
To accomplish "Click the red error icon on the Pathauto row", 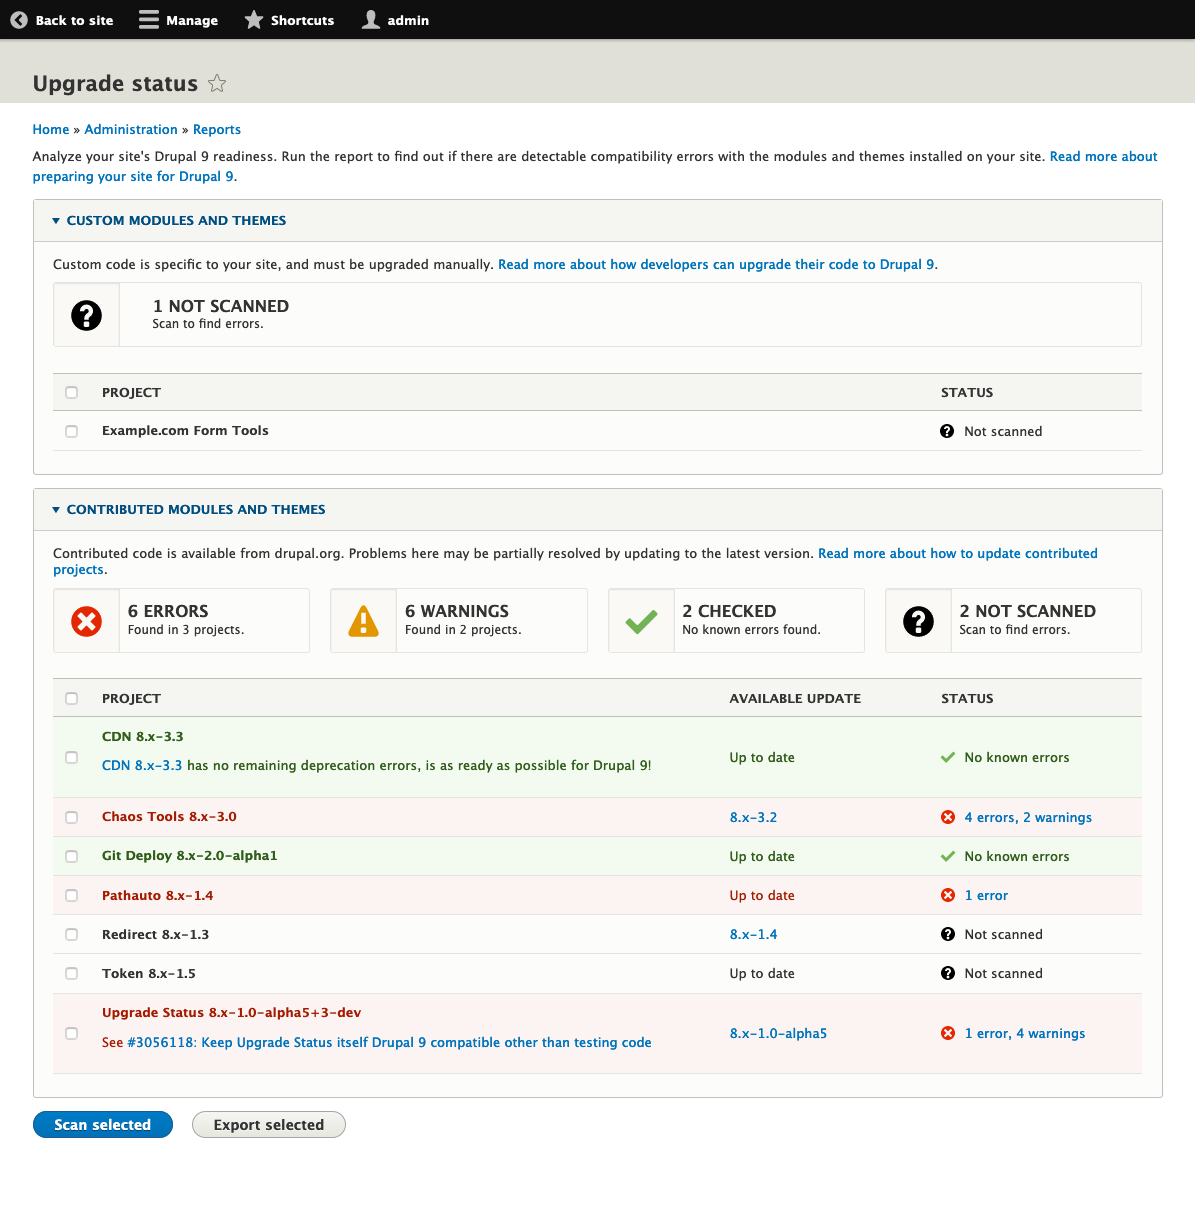I will coord(948,895).
